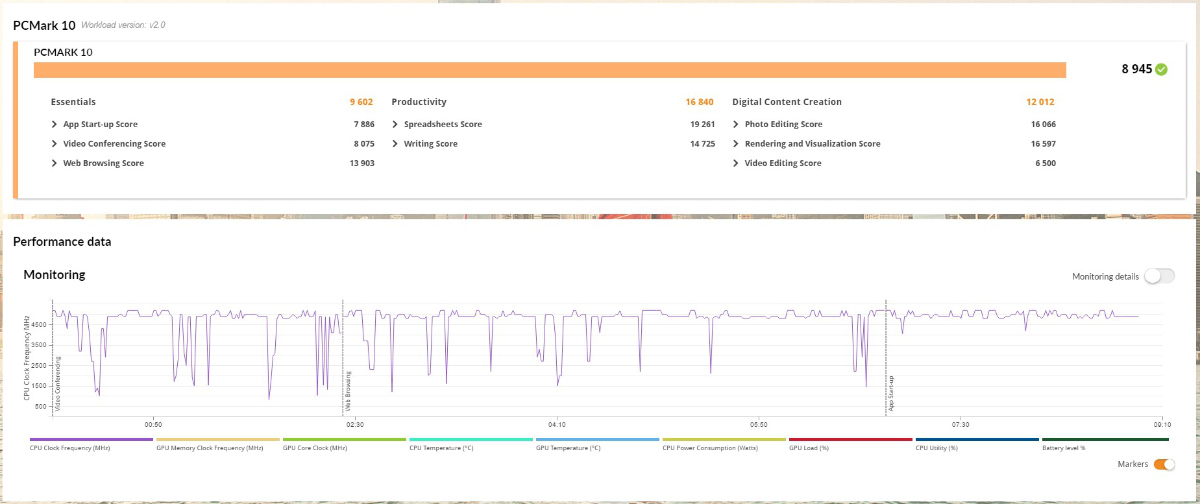Select the GPU Temperature legend swatch
Screen dimensions: 1200x504
[598, 439]
